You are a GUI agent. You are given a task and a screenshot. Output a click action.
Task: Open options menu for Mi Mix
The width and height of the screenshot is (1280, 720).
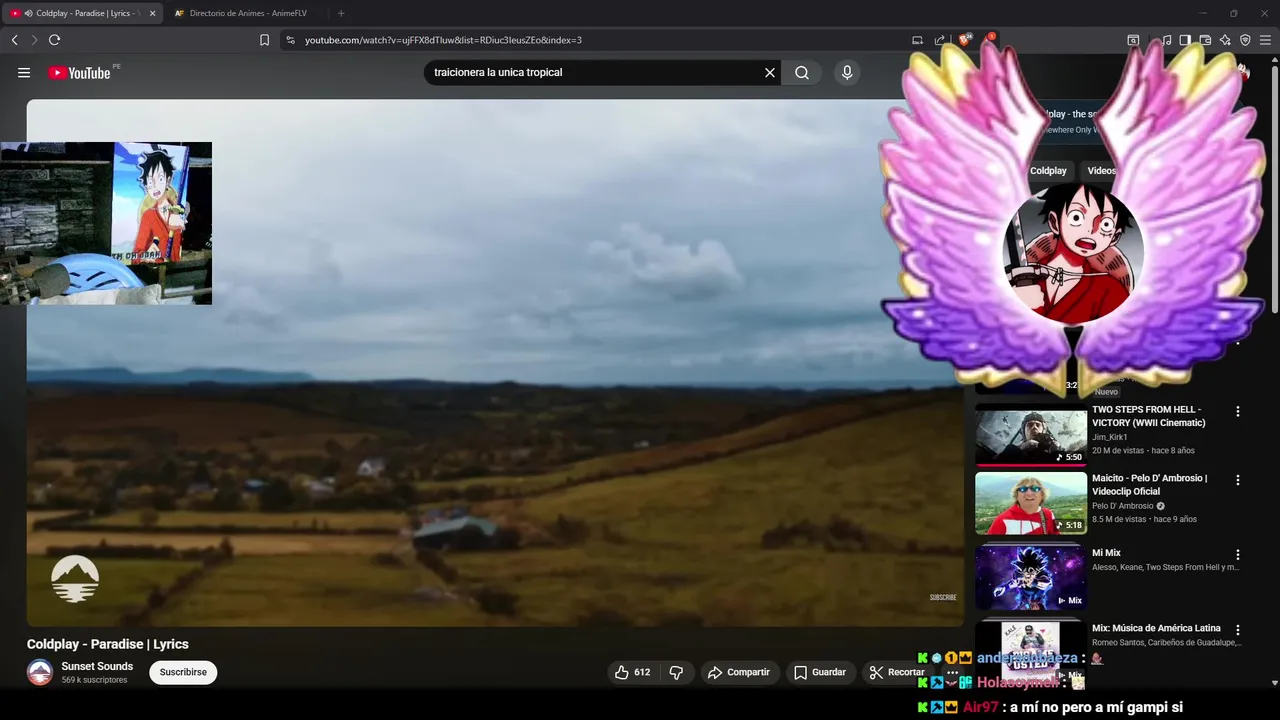1238,555
